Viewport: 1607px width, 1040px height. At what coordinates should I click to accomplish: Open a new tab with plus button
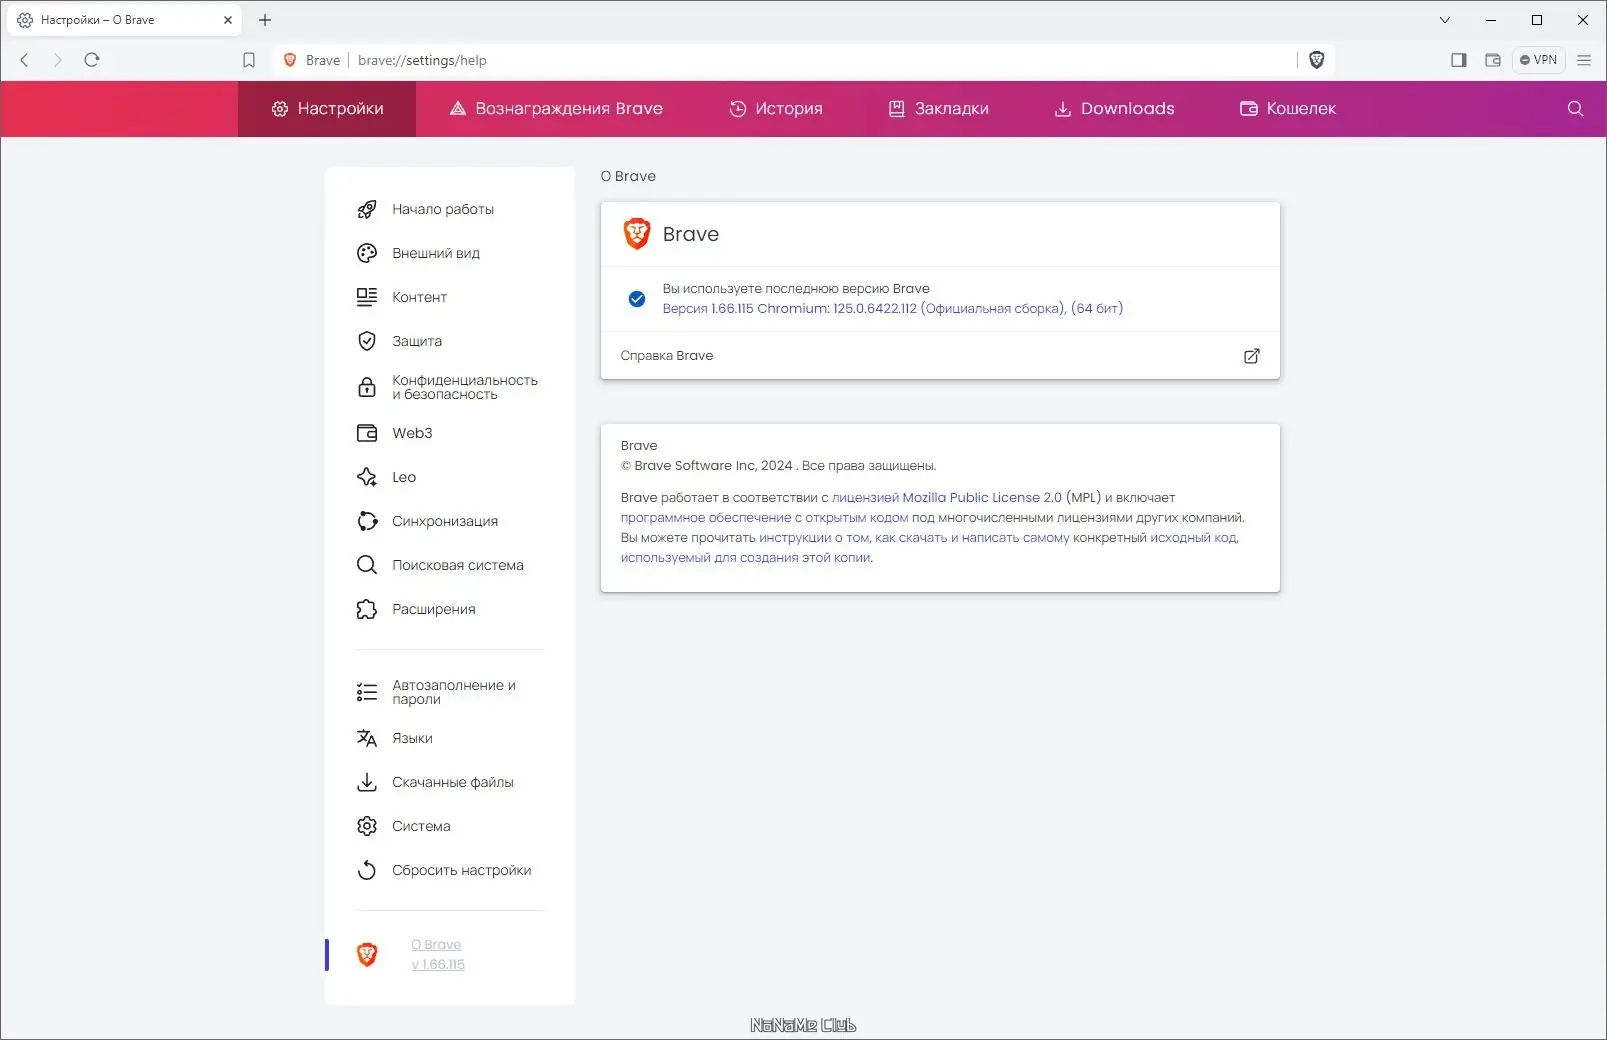265,20
